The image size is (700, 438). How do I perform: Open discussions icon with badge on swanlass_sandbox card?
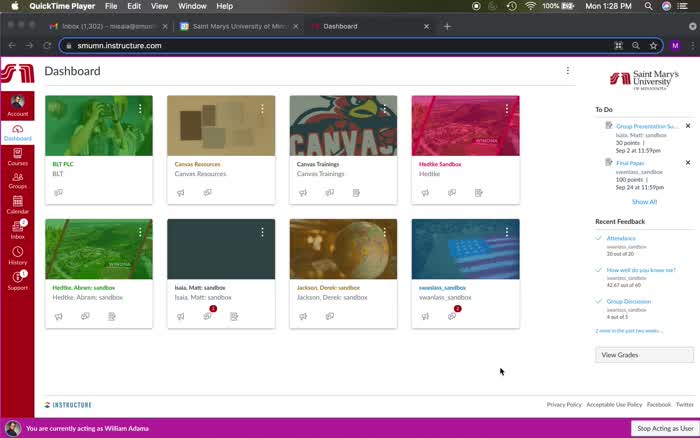click(x=453, y=315)
